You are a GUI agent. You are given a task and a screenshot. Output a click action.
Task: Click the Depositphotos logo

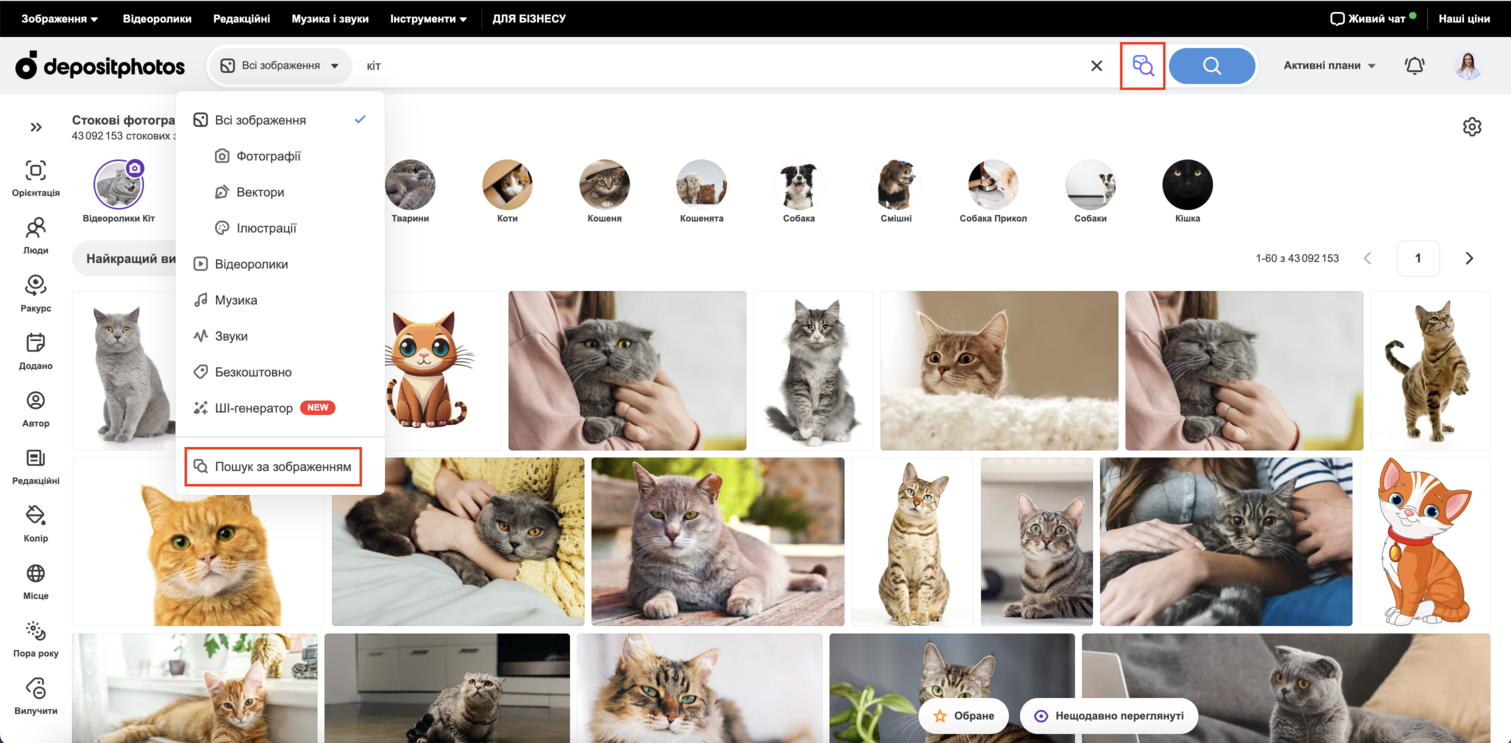(100, 66)
